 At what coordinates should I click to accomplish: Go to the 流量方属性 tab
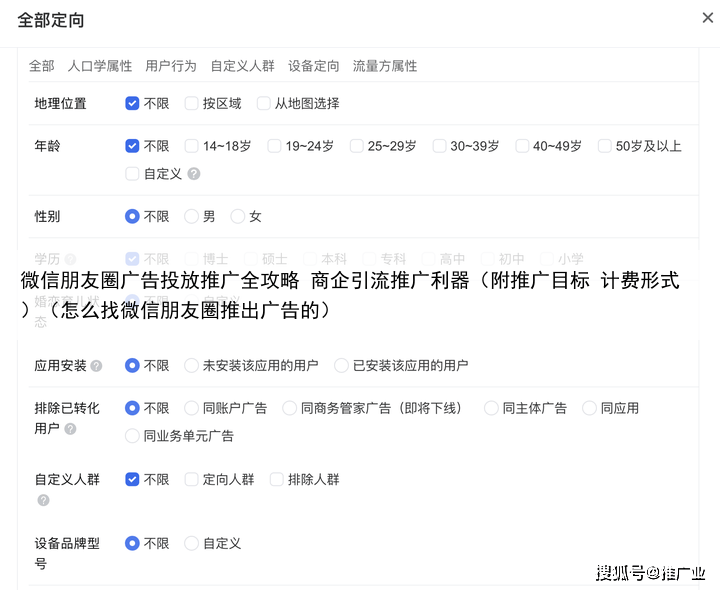pos(385,66)
